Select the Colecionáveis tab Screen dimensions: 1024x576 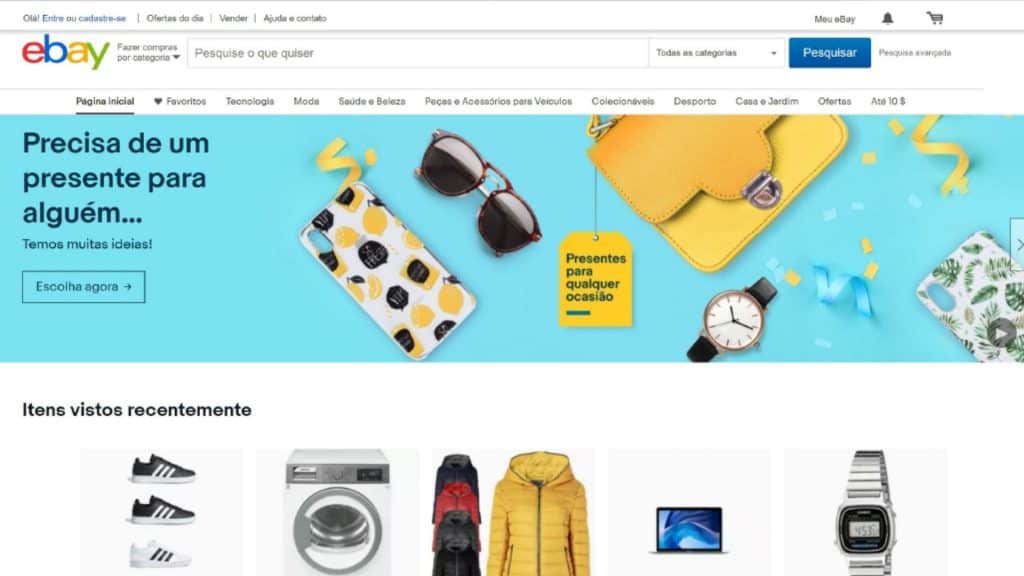point(622,101)
